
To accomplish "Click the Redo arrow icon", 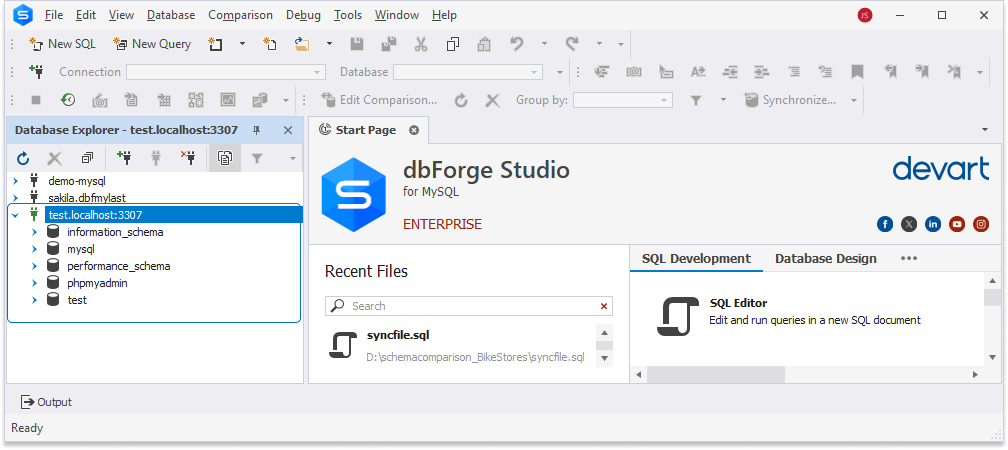I will [572, 44].
